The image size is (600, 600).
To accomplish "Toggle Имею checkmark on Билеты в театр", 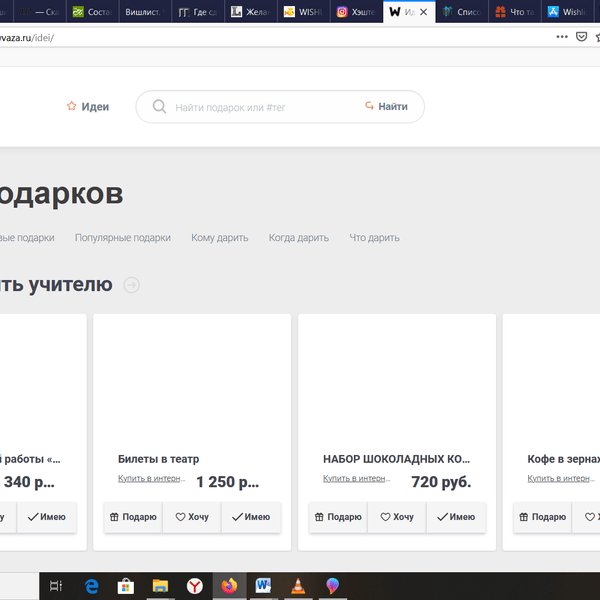I will [250, 517].
